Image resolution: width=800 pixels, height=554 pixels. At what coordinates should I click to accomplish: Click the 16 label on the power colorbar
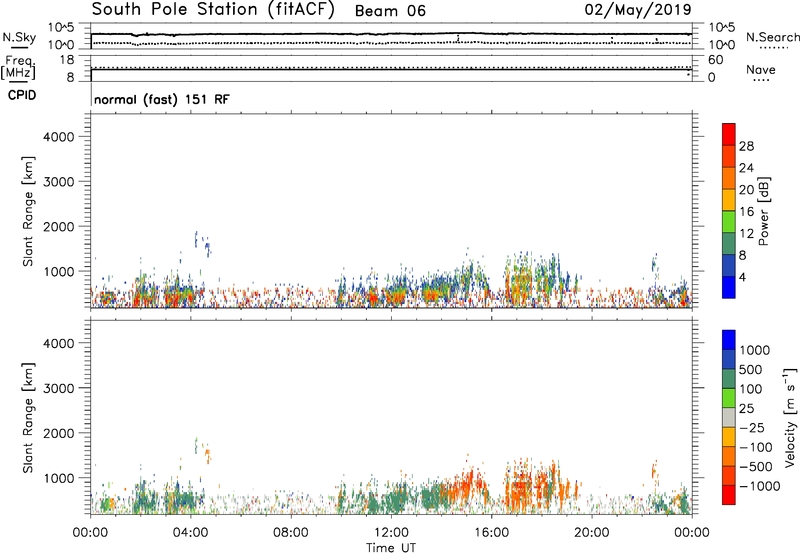coord(746,212)
